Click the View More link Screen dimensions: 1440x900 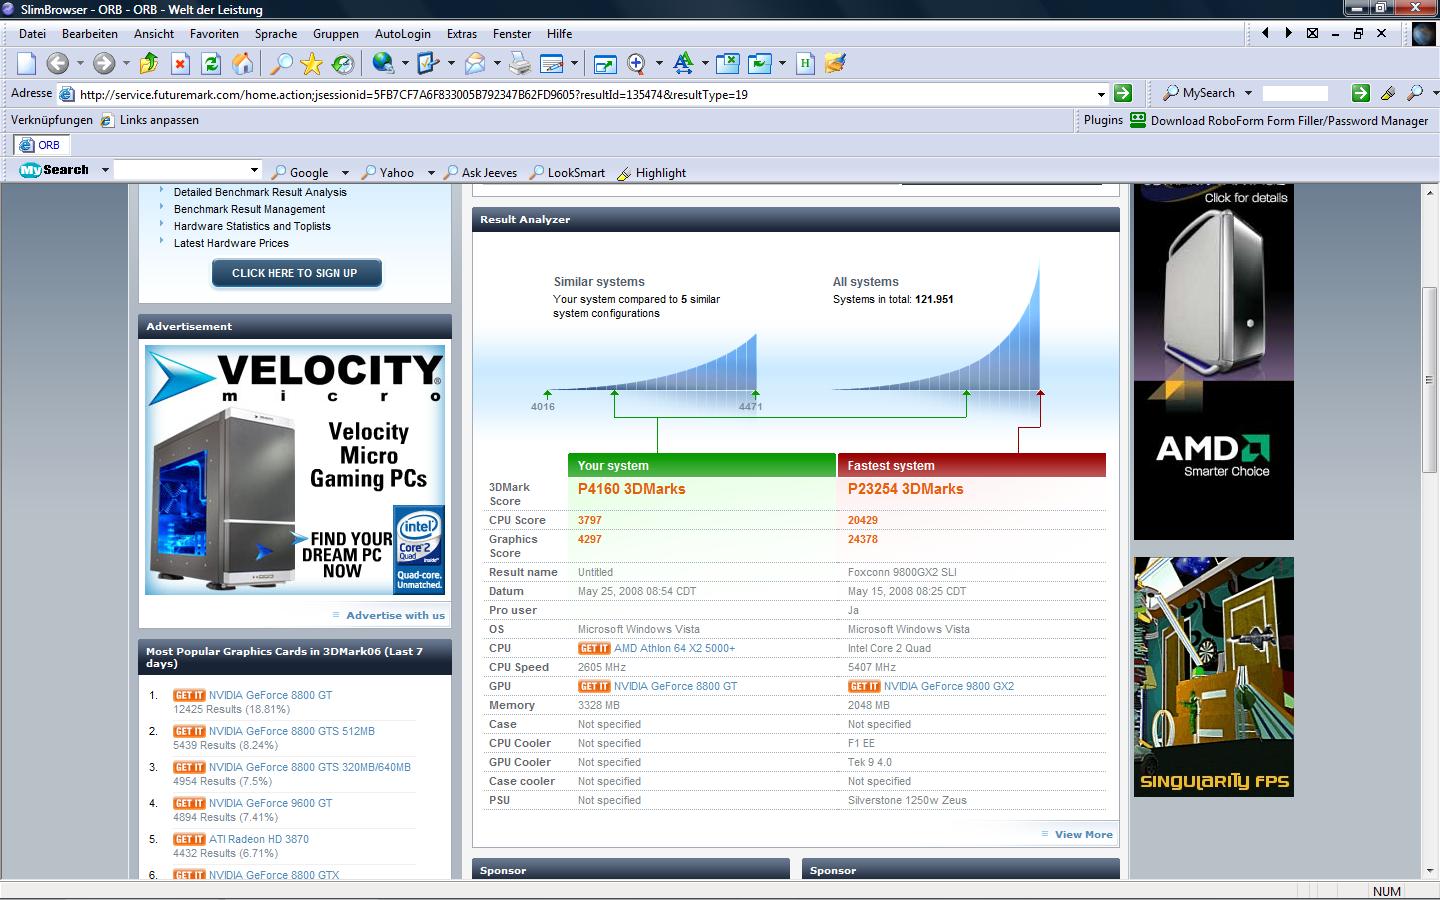point(1083,834)
